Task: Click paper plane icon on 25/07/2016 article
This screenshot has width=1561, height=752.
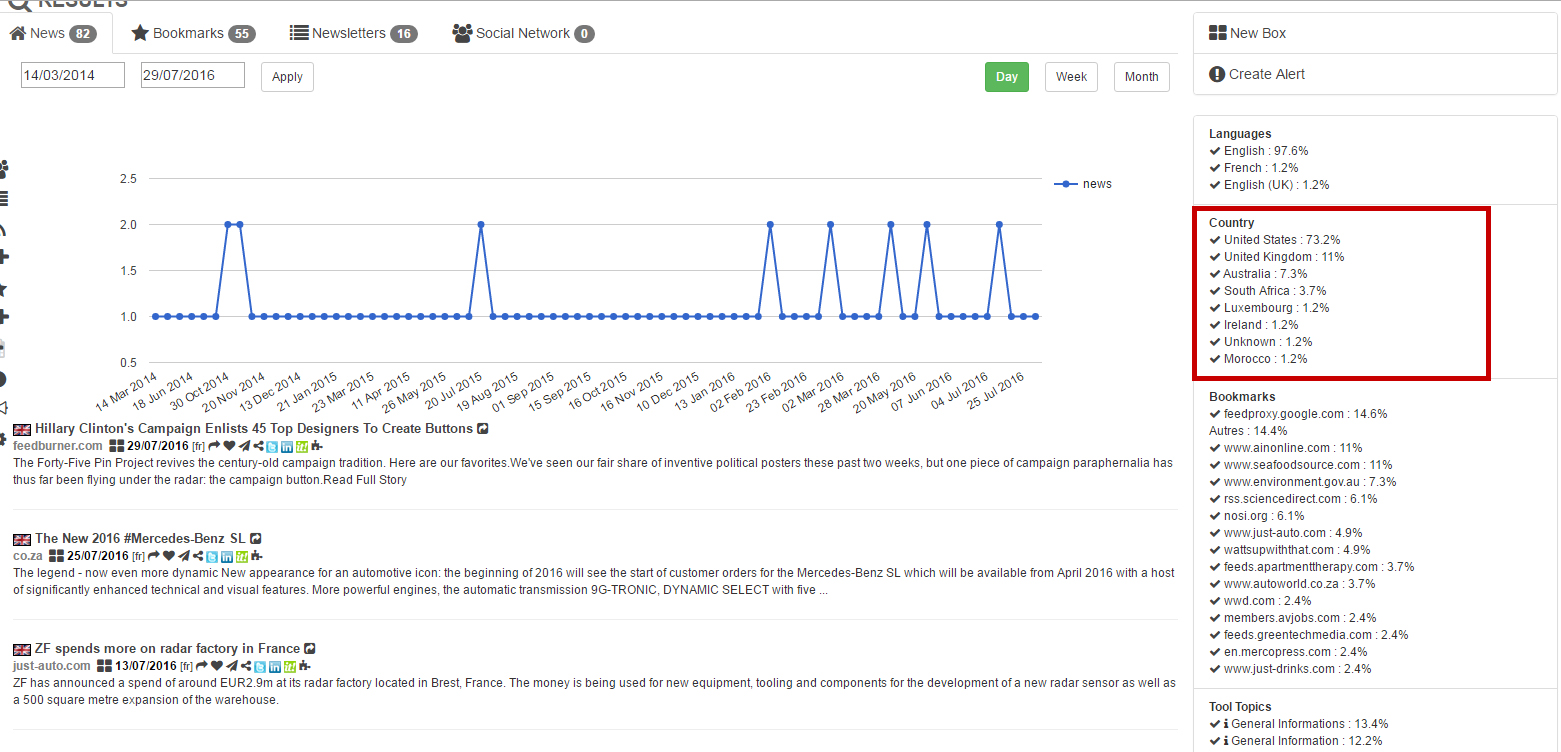Action: [184, 556]
